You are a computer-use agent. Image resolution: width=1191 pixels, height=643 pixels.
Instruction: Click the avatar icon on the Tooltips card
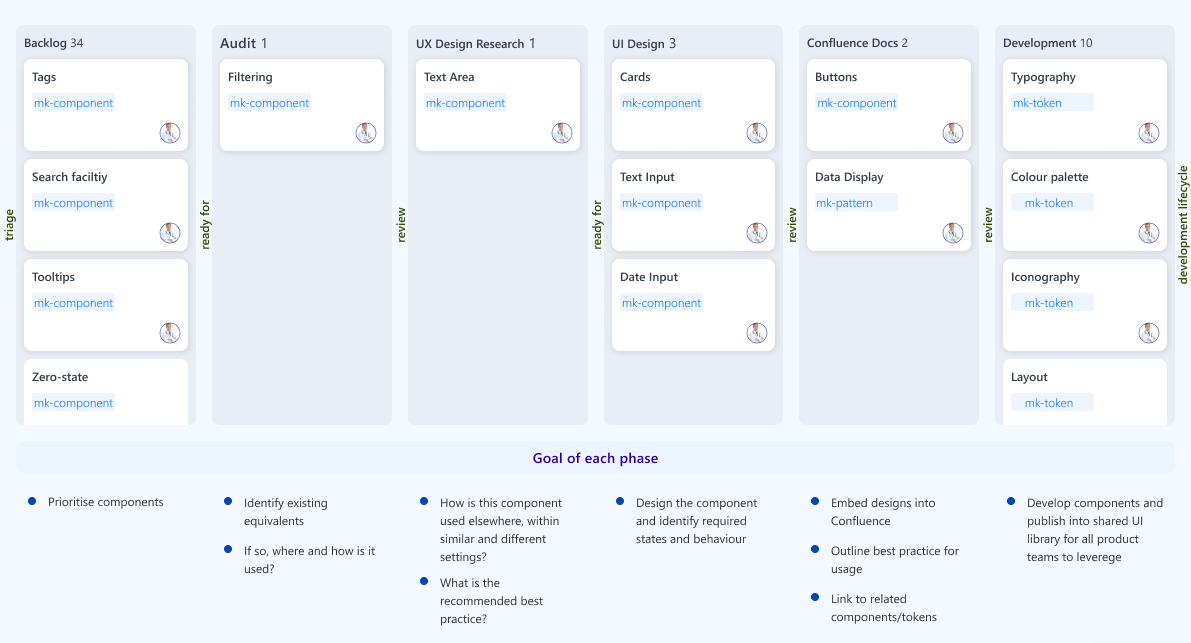pos(170,332)
